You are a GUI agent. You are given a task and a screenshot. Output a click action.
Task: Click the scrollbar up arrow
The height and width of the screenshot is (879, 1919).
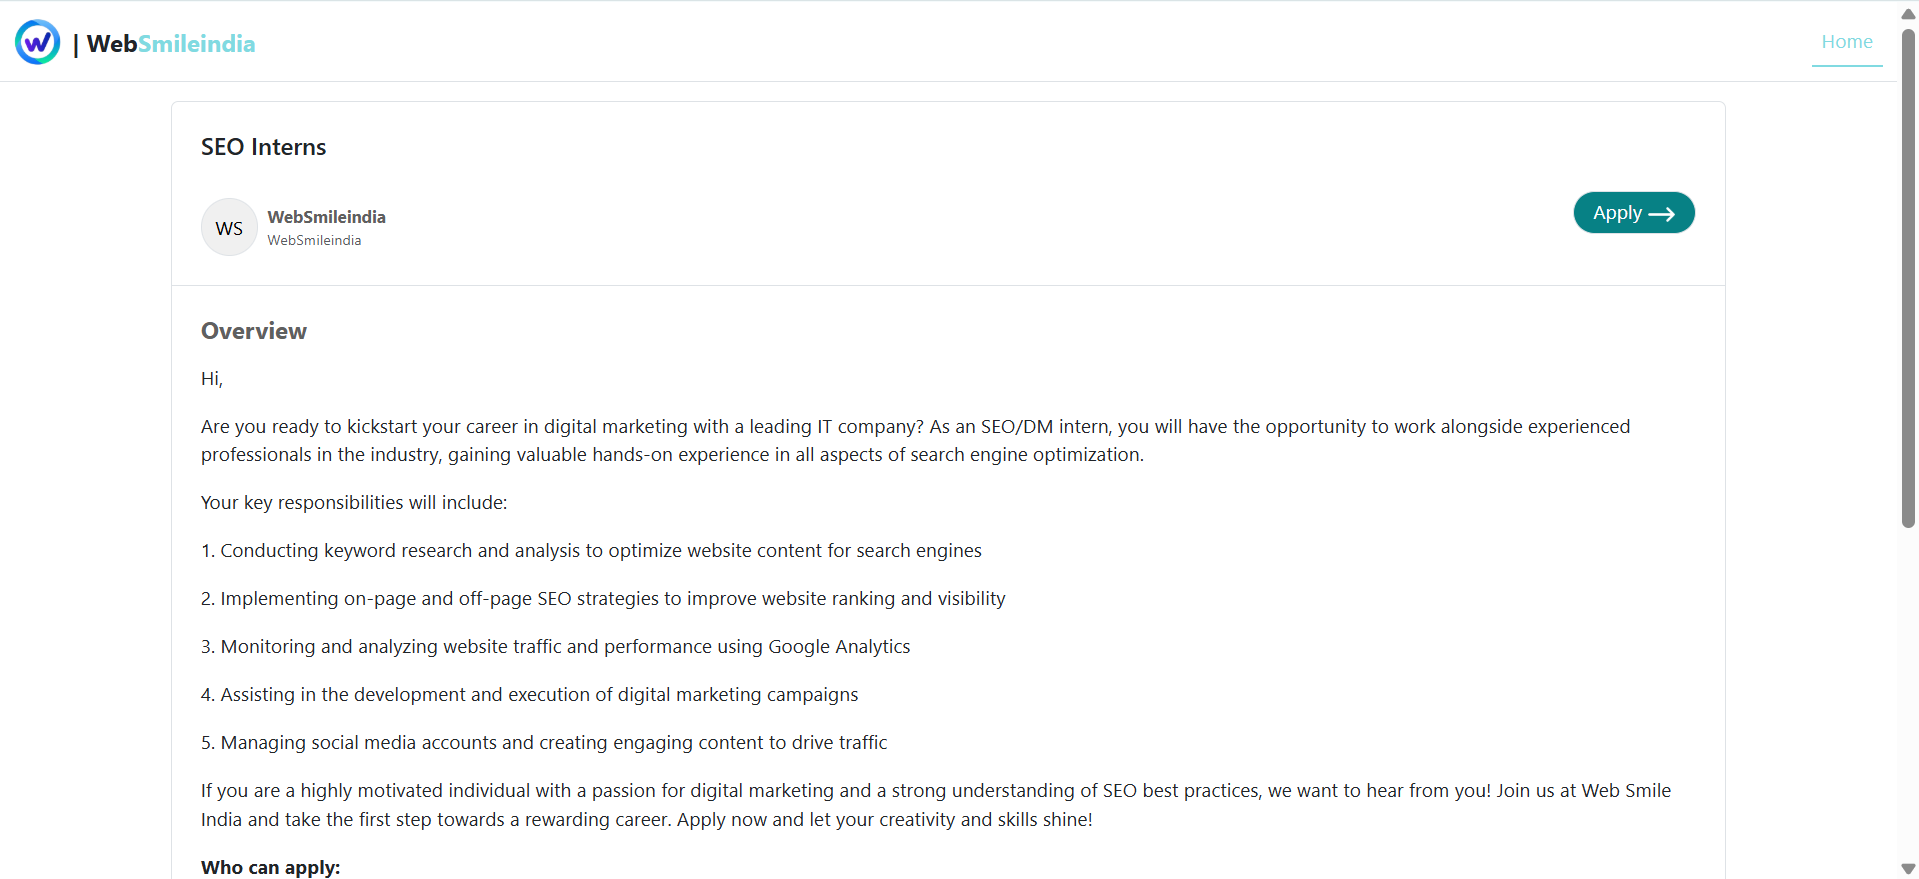tap(1908, 13)
